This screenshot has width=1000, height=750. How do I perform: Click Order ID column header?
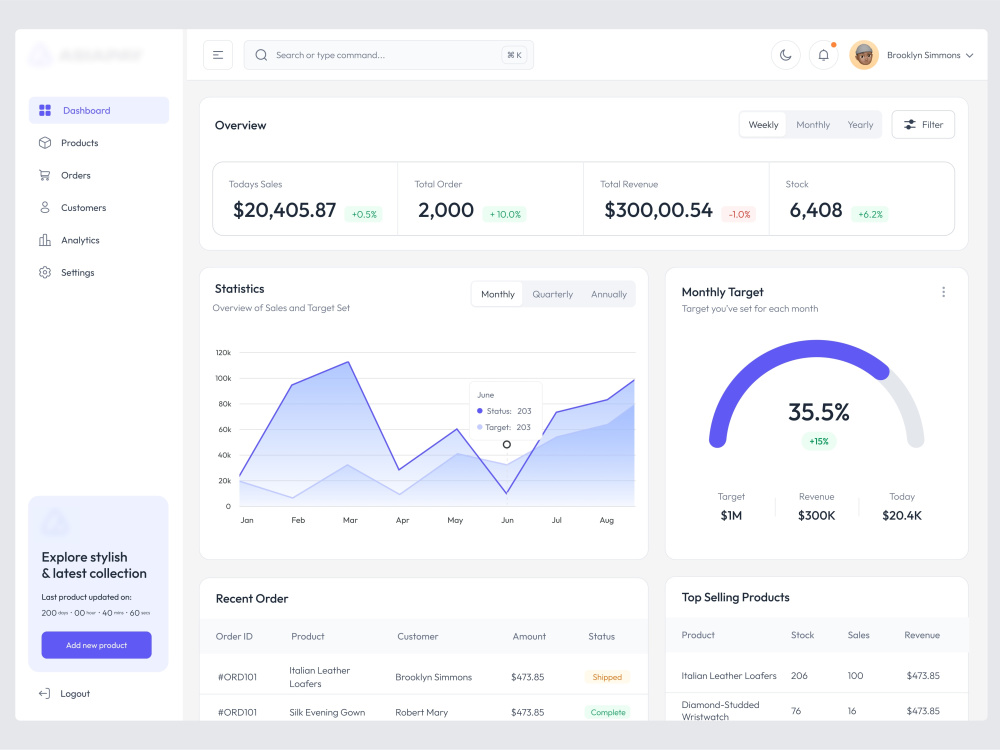click(x=234, y=636)
